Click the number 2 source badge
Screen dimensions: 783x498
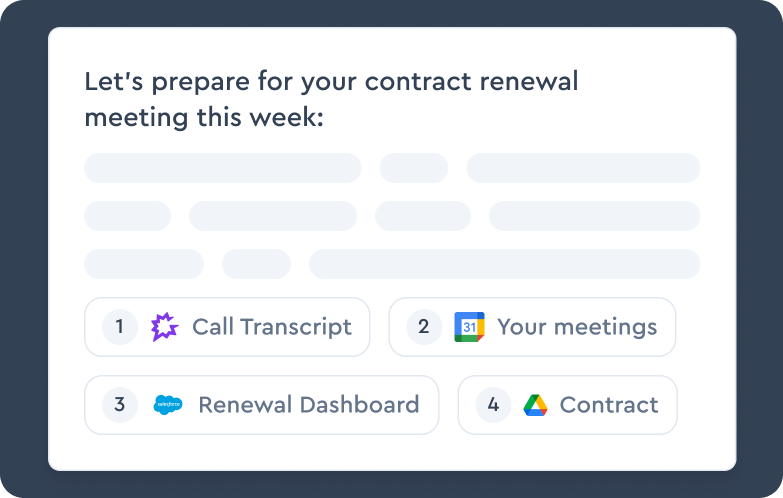pos(424,327)
